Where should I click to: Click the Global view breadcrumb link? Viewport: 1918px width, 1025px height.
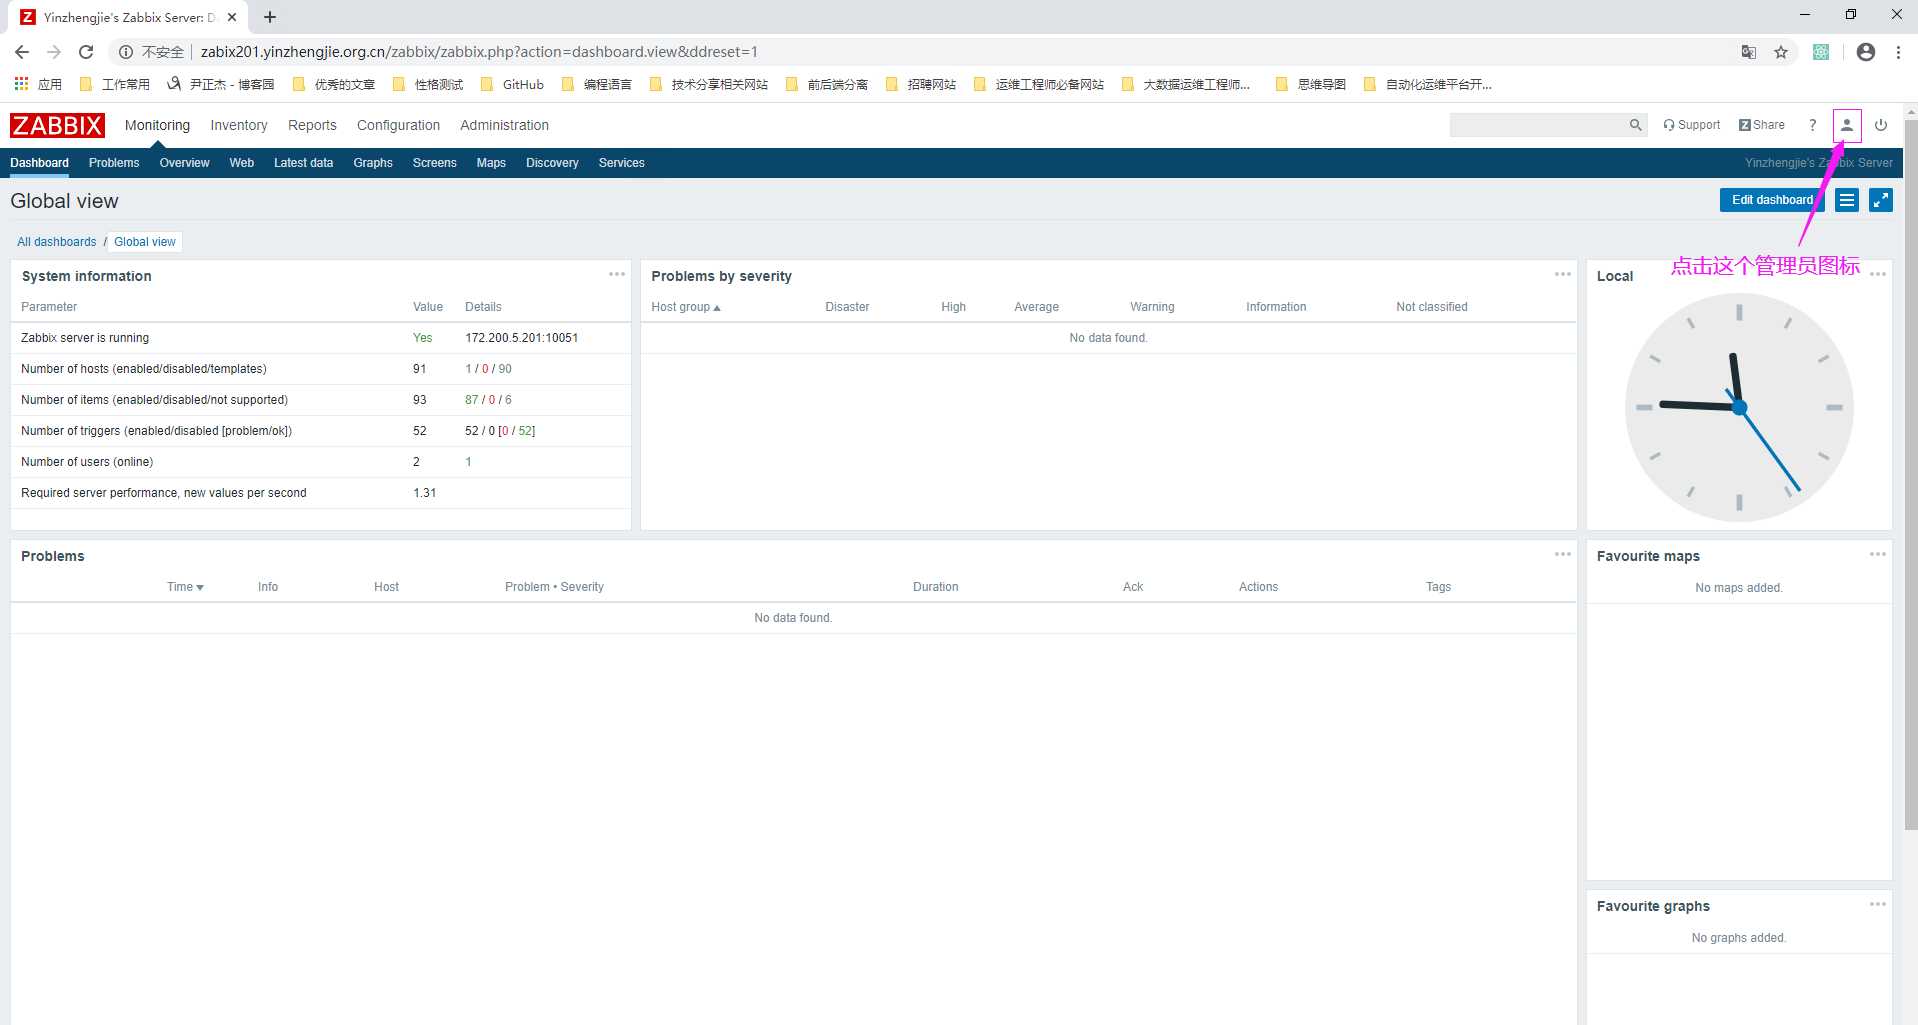point(145,242)
